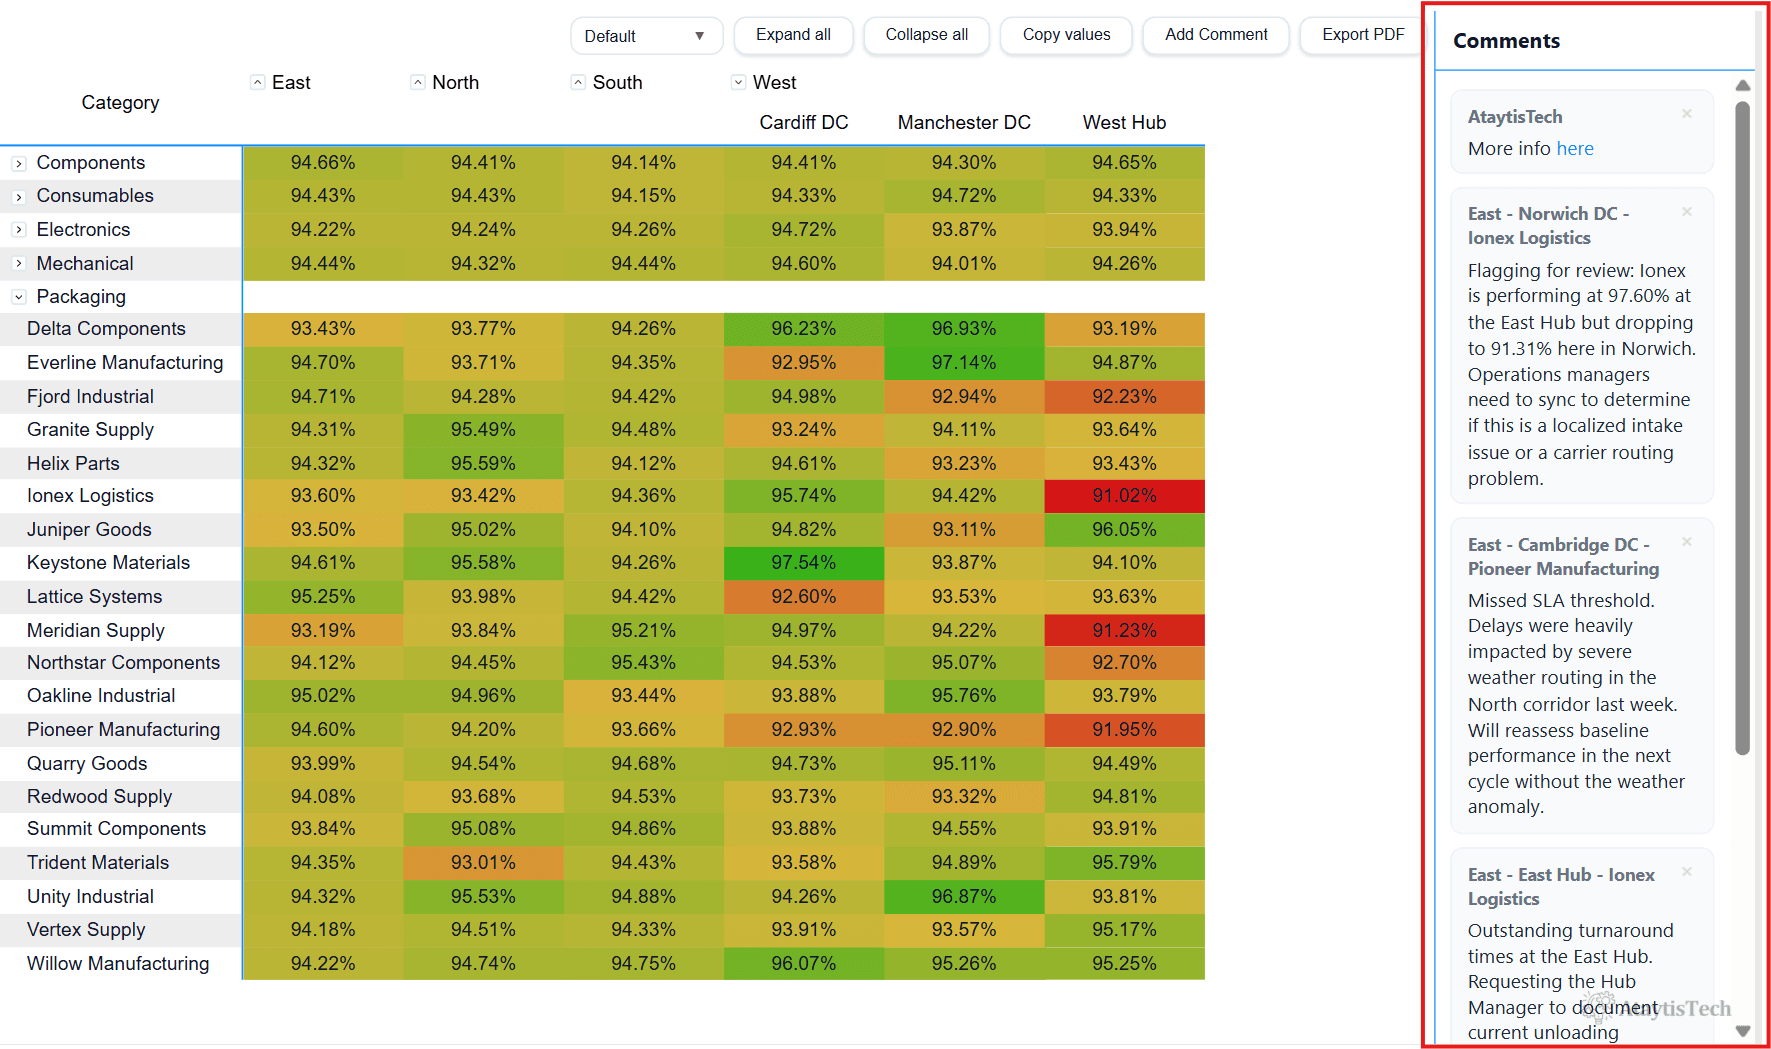The image size is (1771, 1049).
Task: Click the 96.87% Unity Industrial Manchester cell
Action: 964,897
